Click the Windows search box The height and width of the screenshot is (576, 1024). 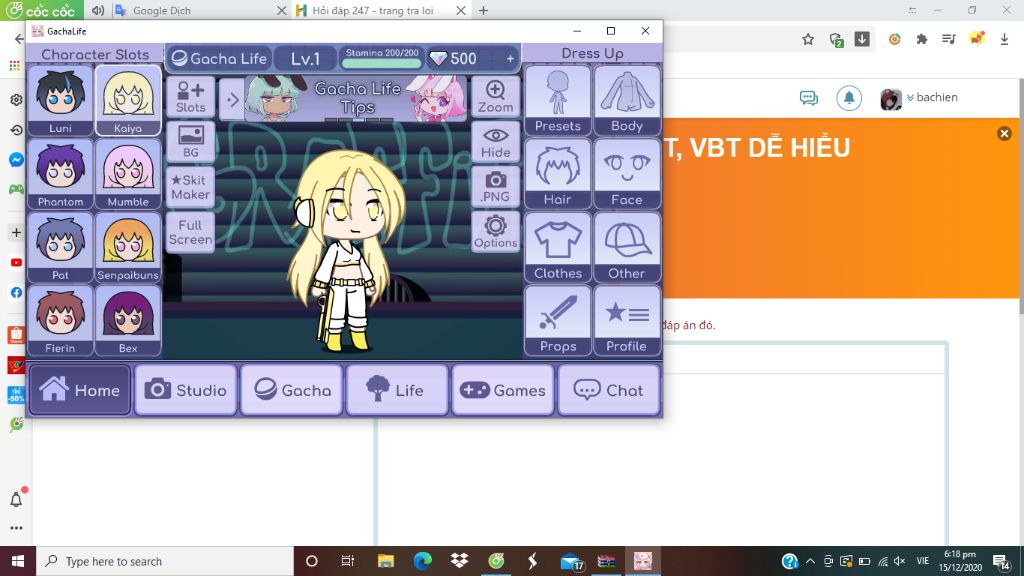click(165, 561)
